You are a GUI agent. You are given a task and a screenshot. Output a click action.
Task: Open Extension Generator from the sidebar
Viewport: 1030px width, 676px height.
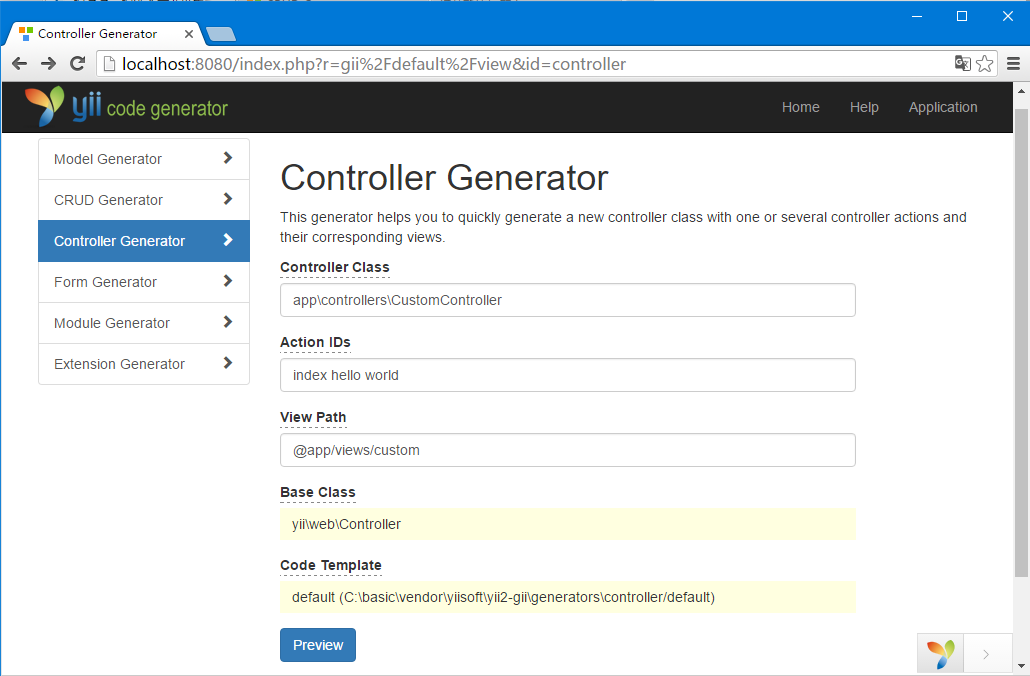[x=144, y=363]
